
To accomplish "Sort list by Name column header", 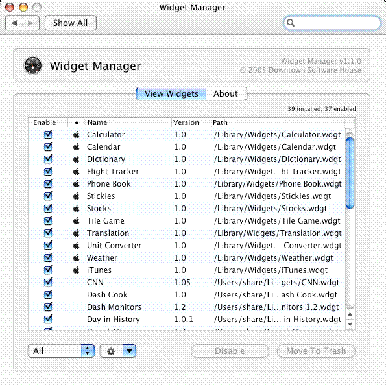I will click(97, 122).
